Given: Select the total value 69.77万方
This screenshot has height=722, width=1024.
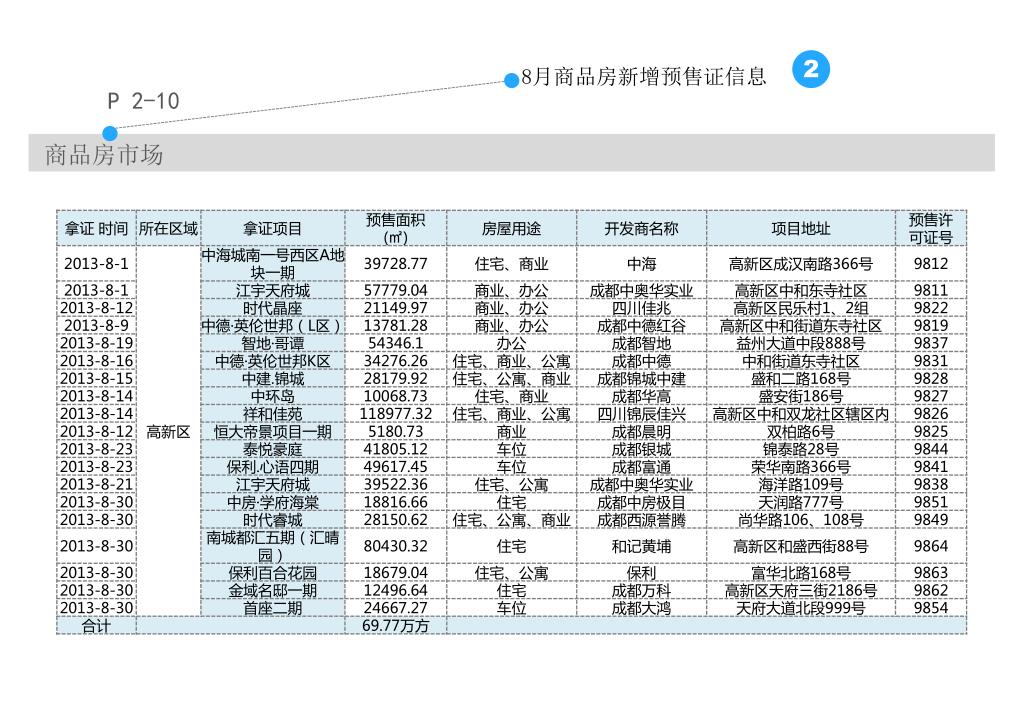Looking at the screenshot, I should tap(395, 625).
